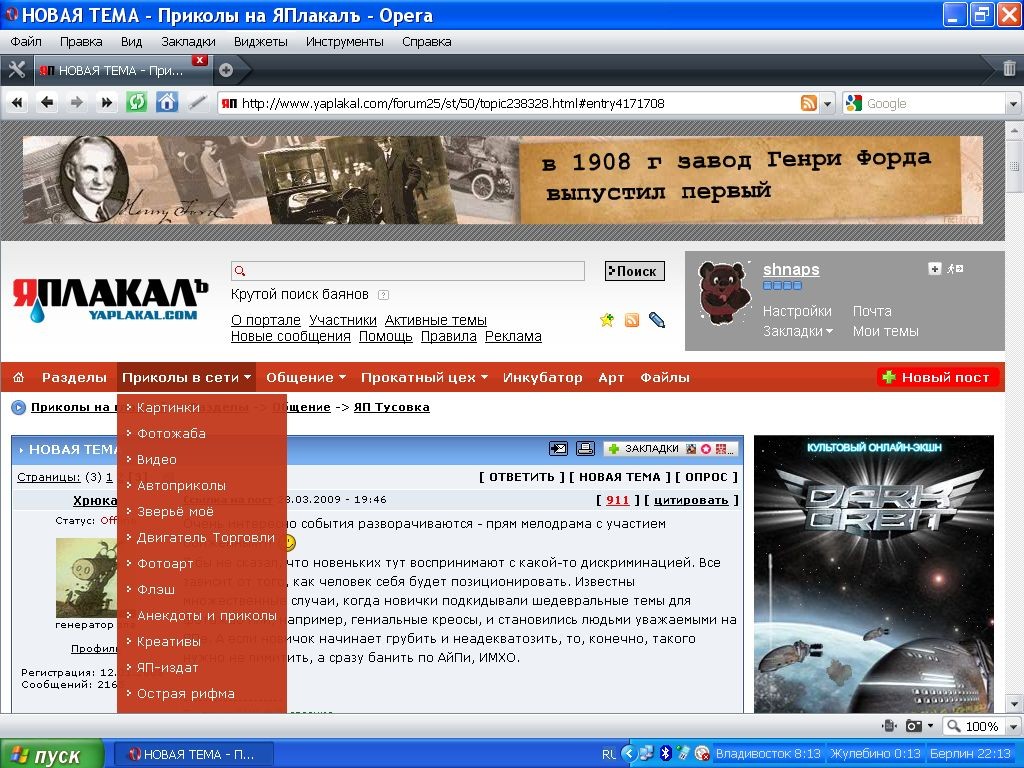
Task: Open the closed tabs trash bin
Action: [1009, 69]
